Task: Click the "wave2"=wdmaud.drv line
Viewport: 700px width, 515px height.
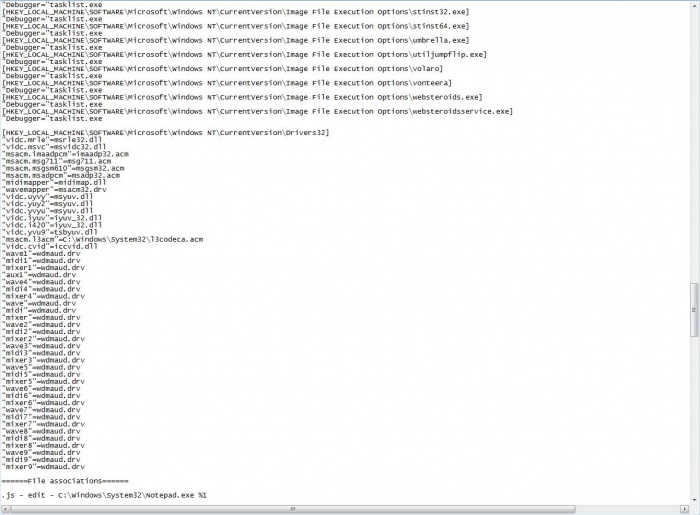Action: (41, 325)
